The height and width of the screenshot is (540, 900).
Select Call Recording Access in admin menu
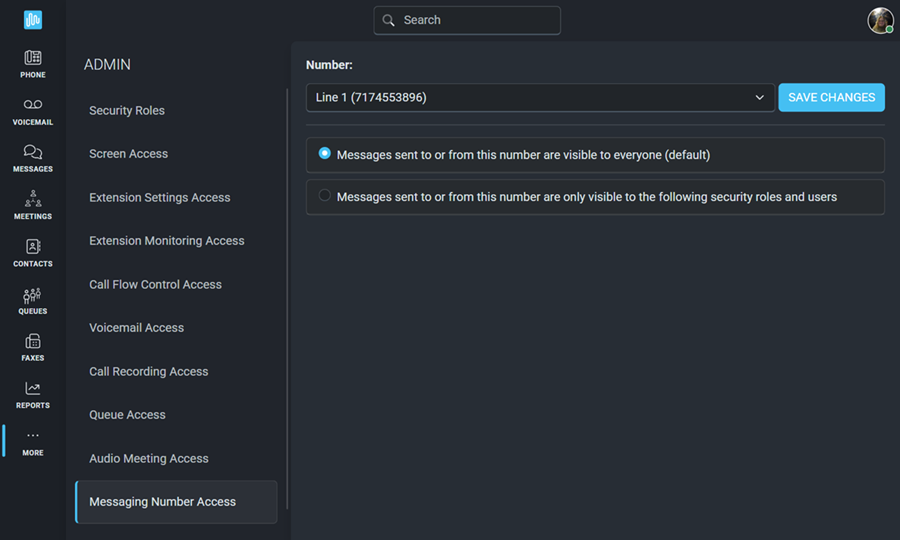[x=149, y=371]
